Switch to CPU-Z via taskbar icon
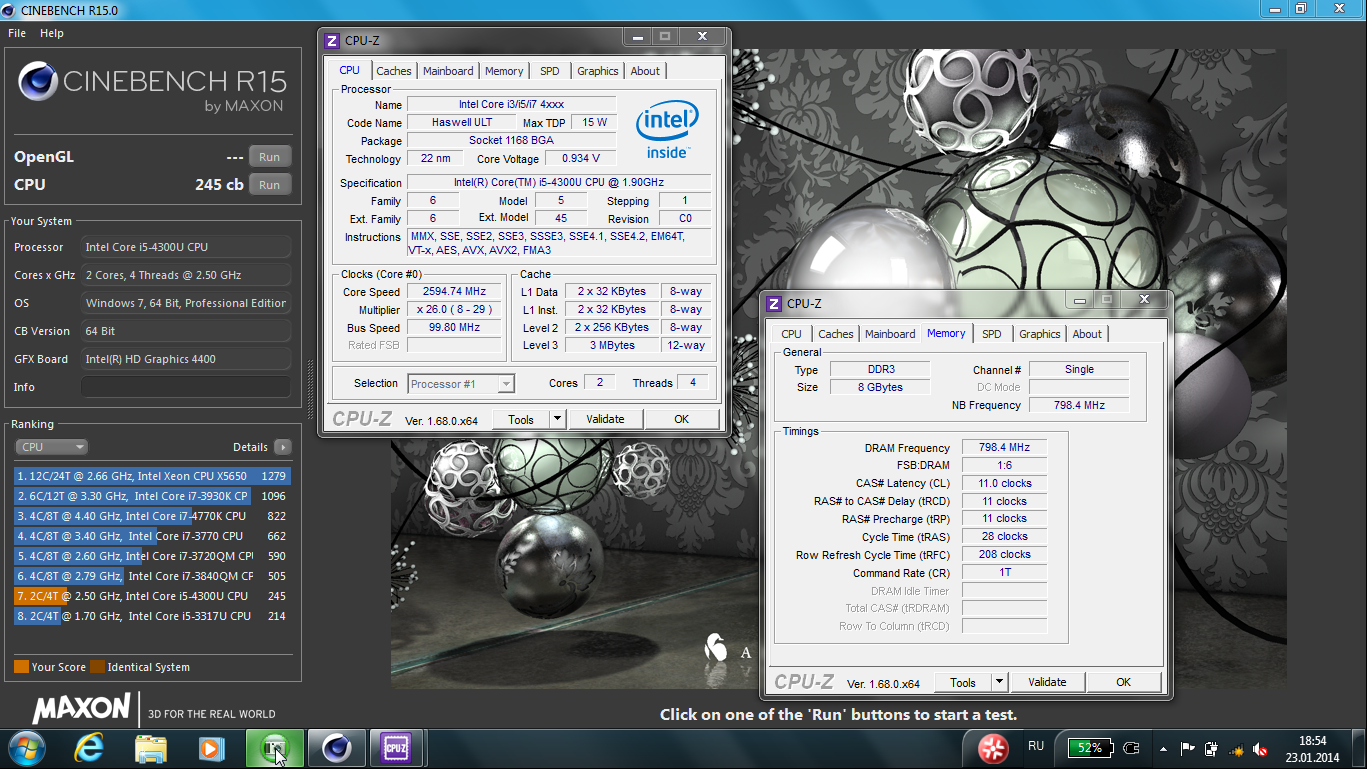The image size is (1367, 769). tap(397, 748)
